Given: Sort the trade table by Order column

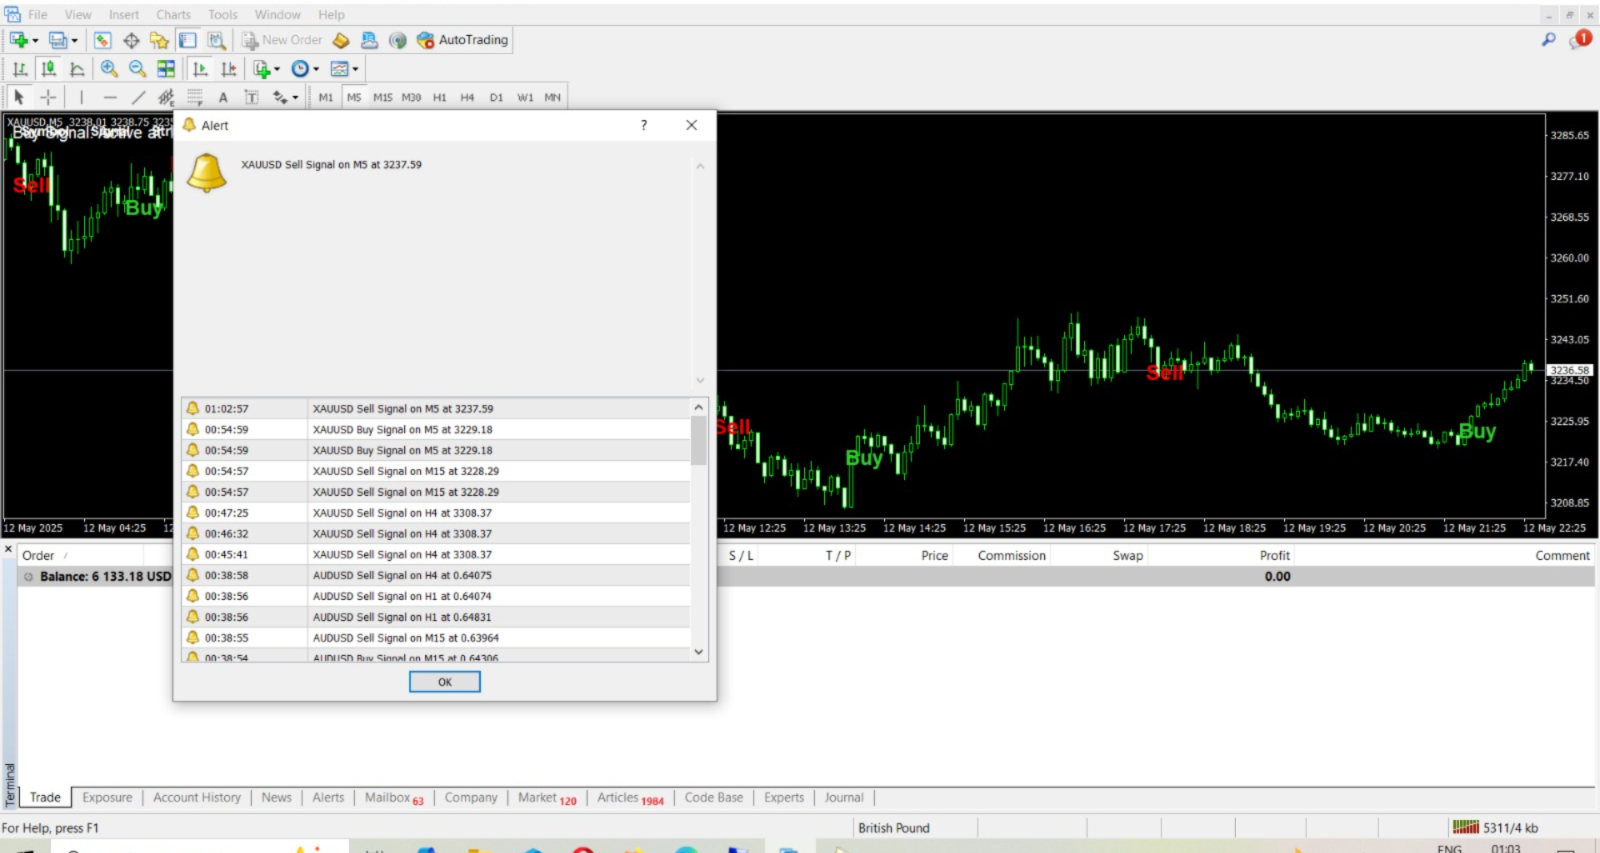Looking at the screenshot, I should pos(38,556).
